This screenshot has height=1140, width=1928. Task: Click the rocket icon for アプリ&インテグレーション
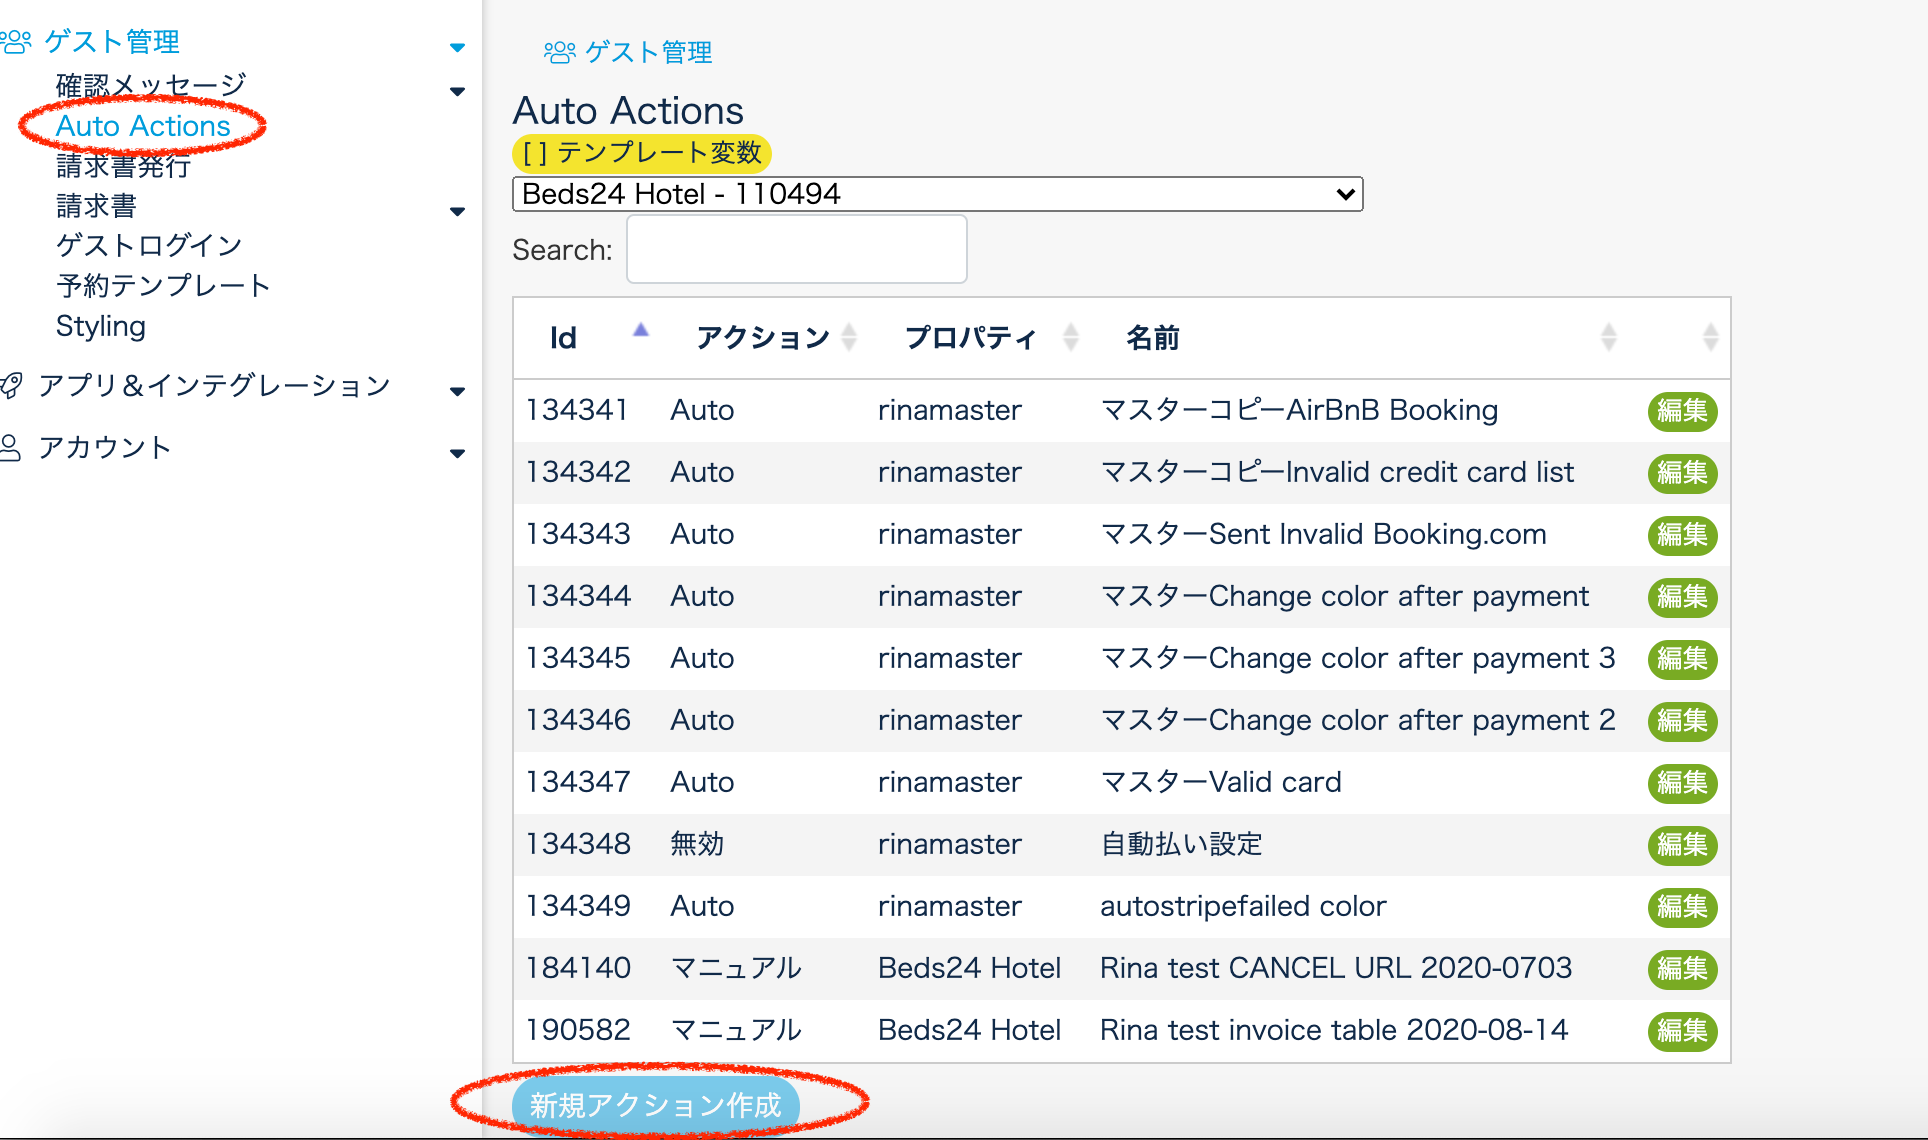(12, 386)
